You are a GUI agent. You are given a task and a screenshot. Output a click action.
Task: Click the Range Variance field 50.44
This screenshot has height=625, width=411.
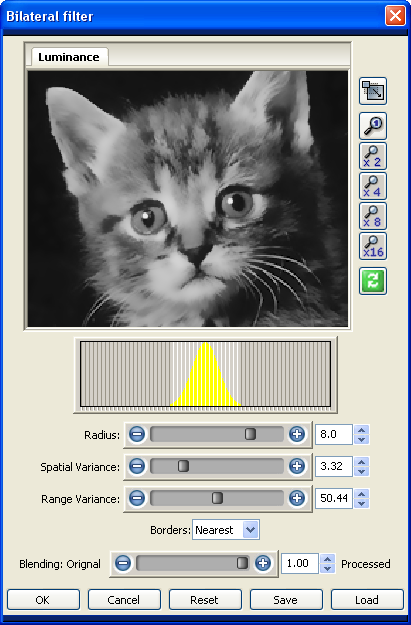[334, 498]
